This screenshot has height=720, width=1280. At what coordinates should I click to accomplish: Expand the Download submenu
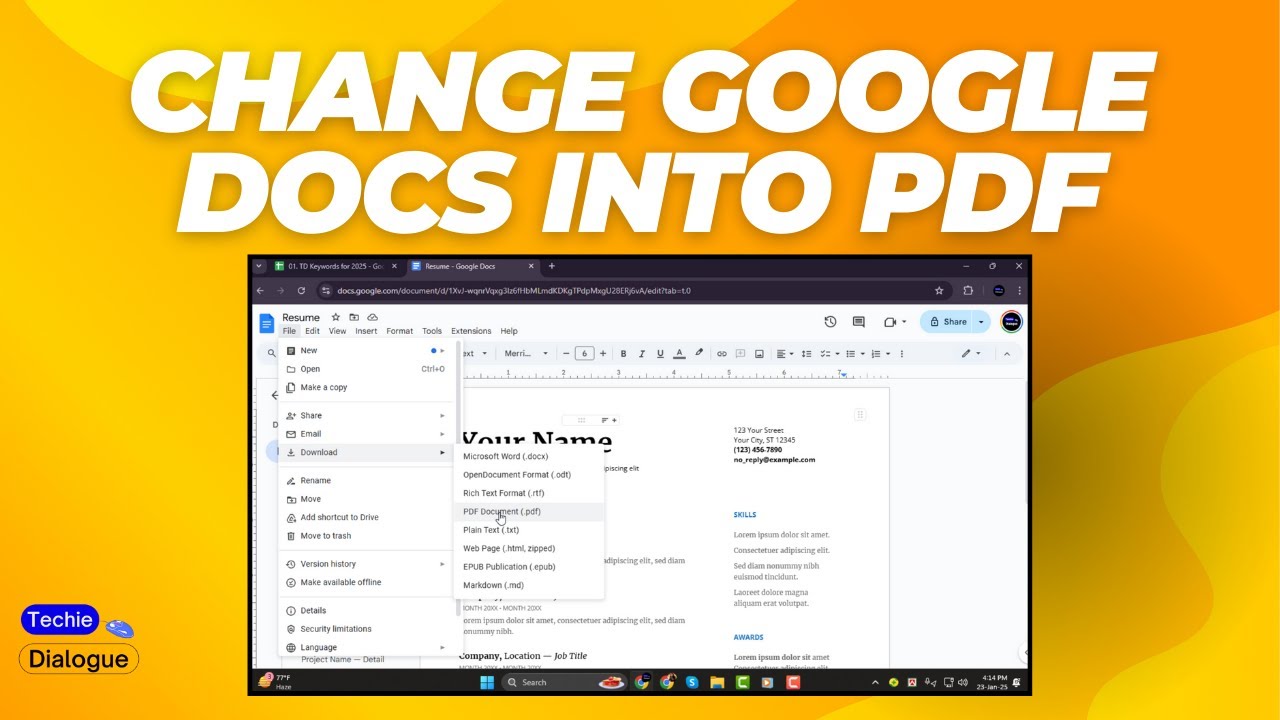click(366, 453)
